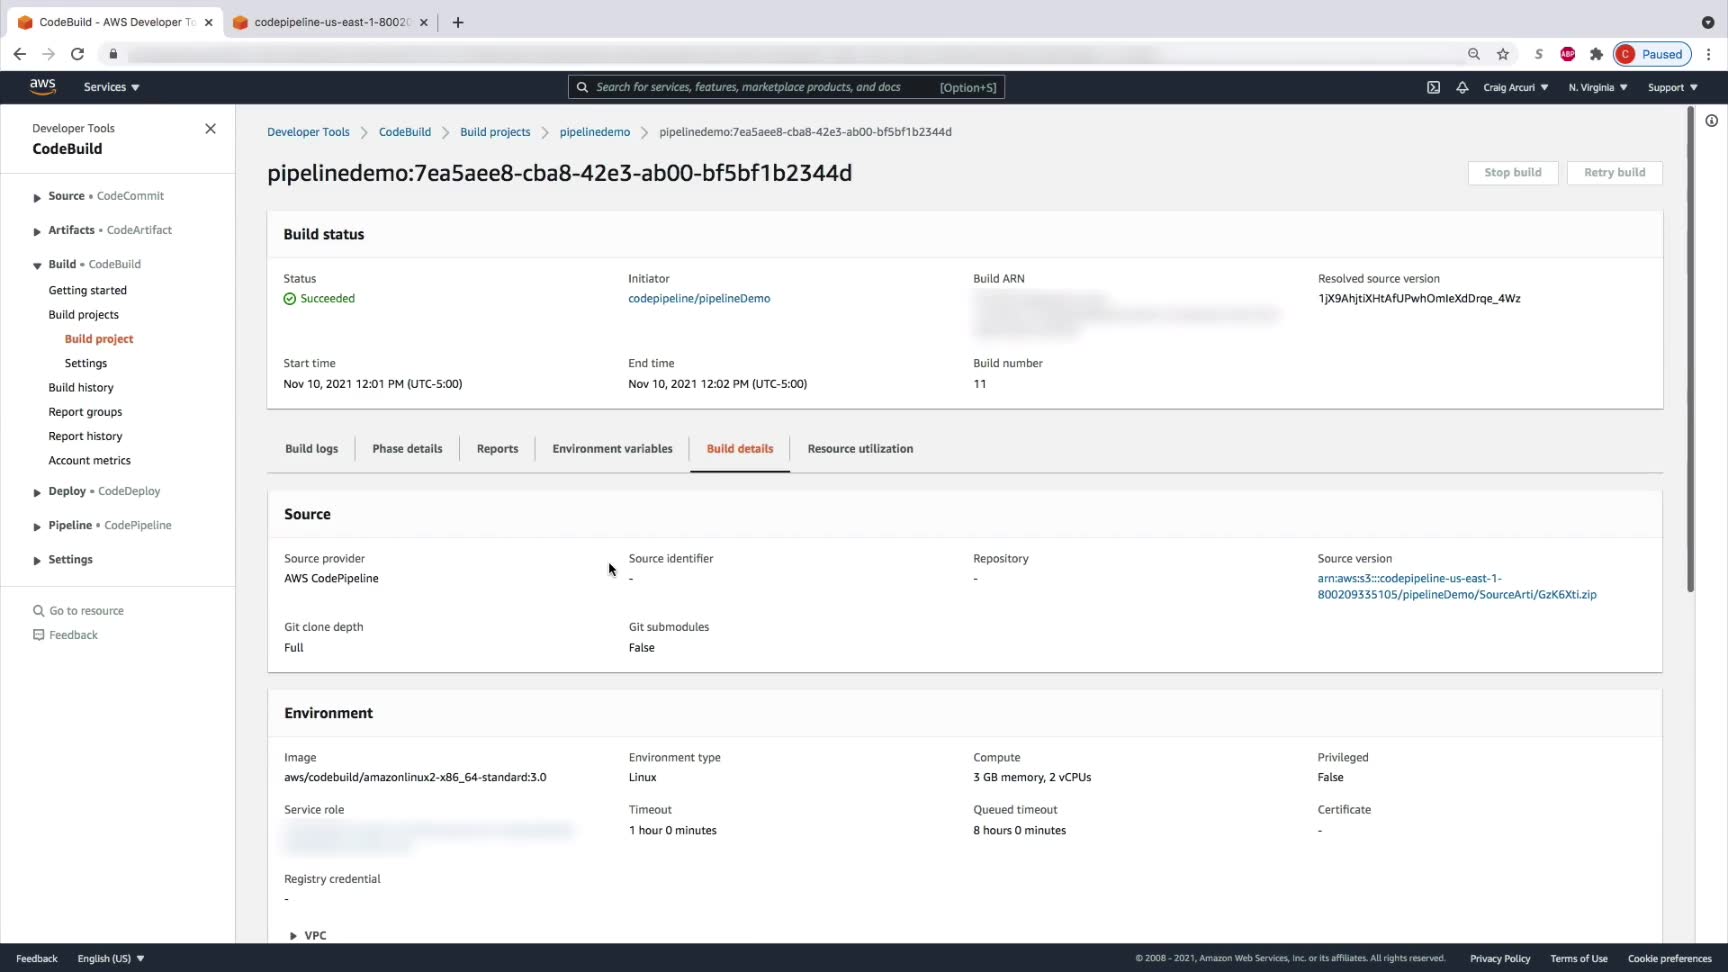Open Privacy Policy footer link

1500,959
